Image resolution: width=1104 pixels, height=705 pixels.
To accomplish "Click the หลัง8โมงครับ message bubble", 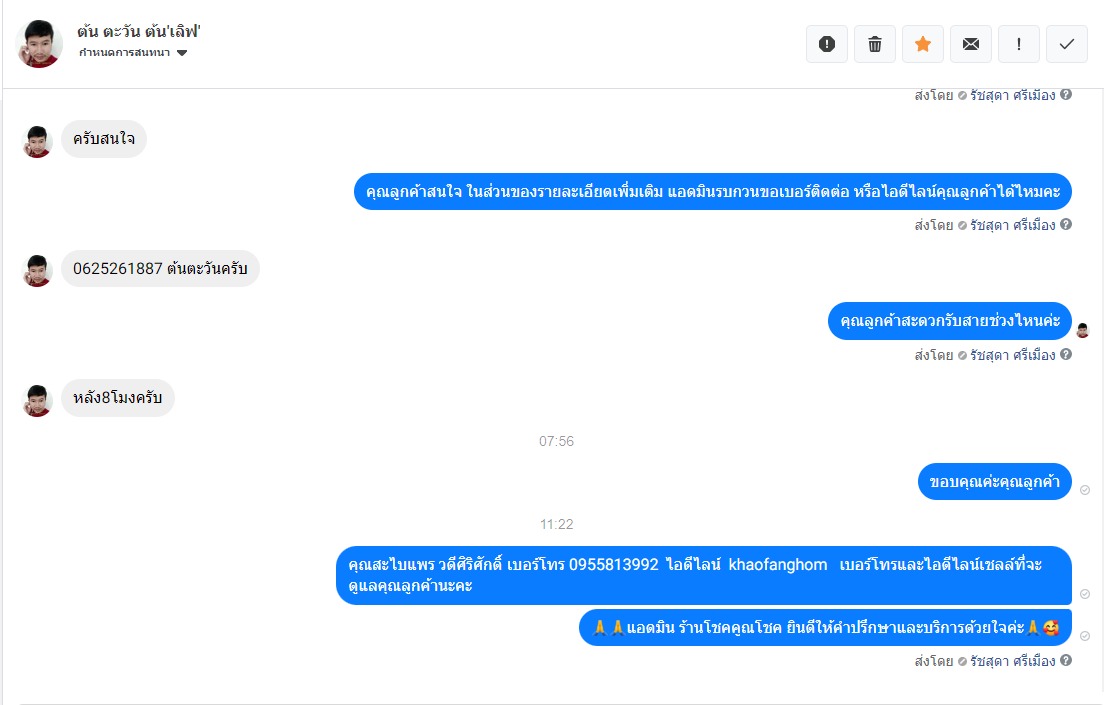I will pos(118,398).
